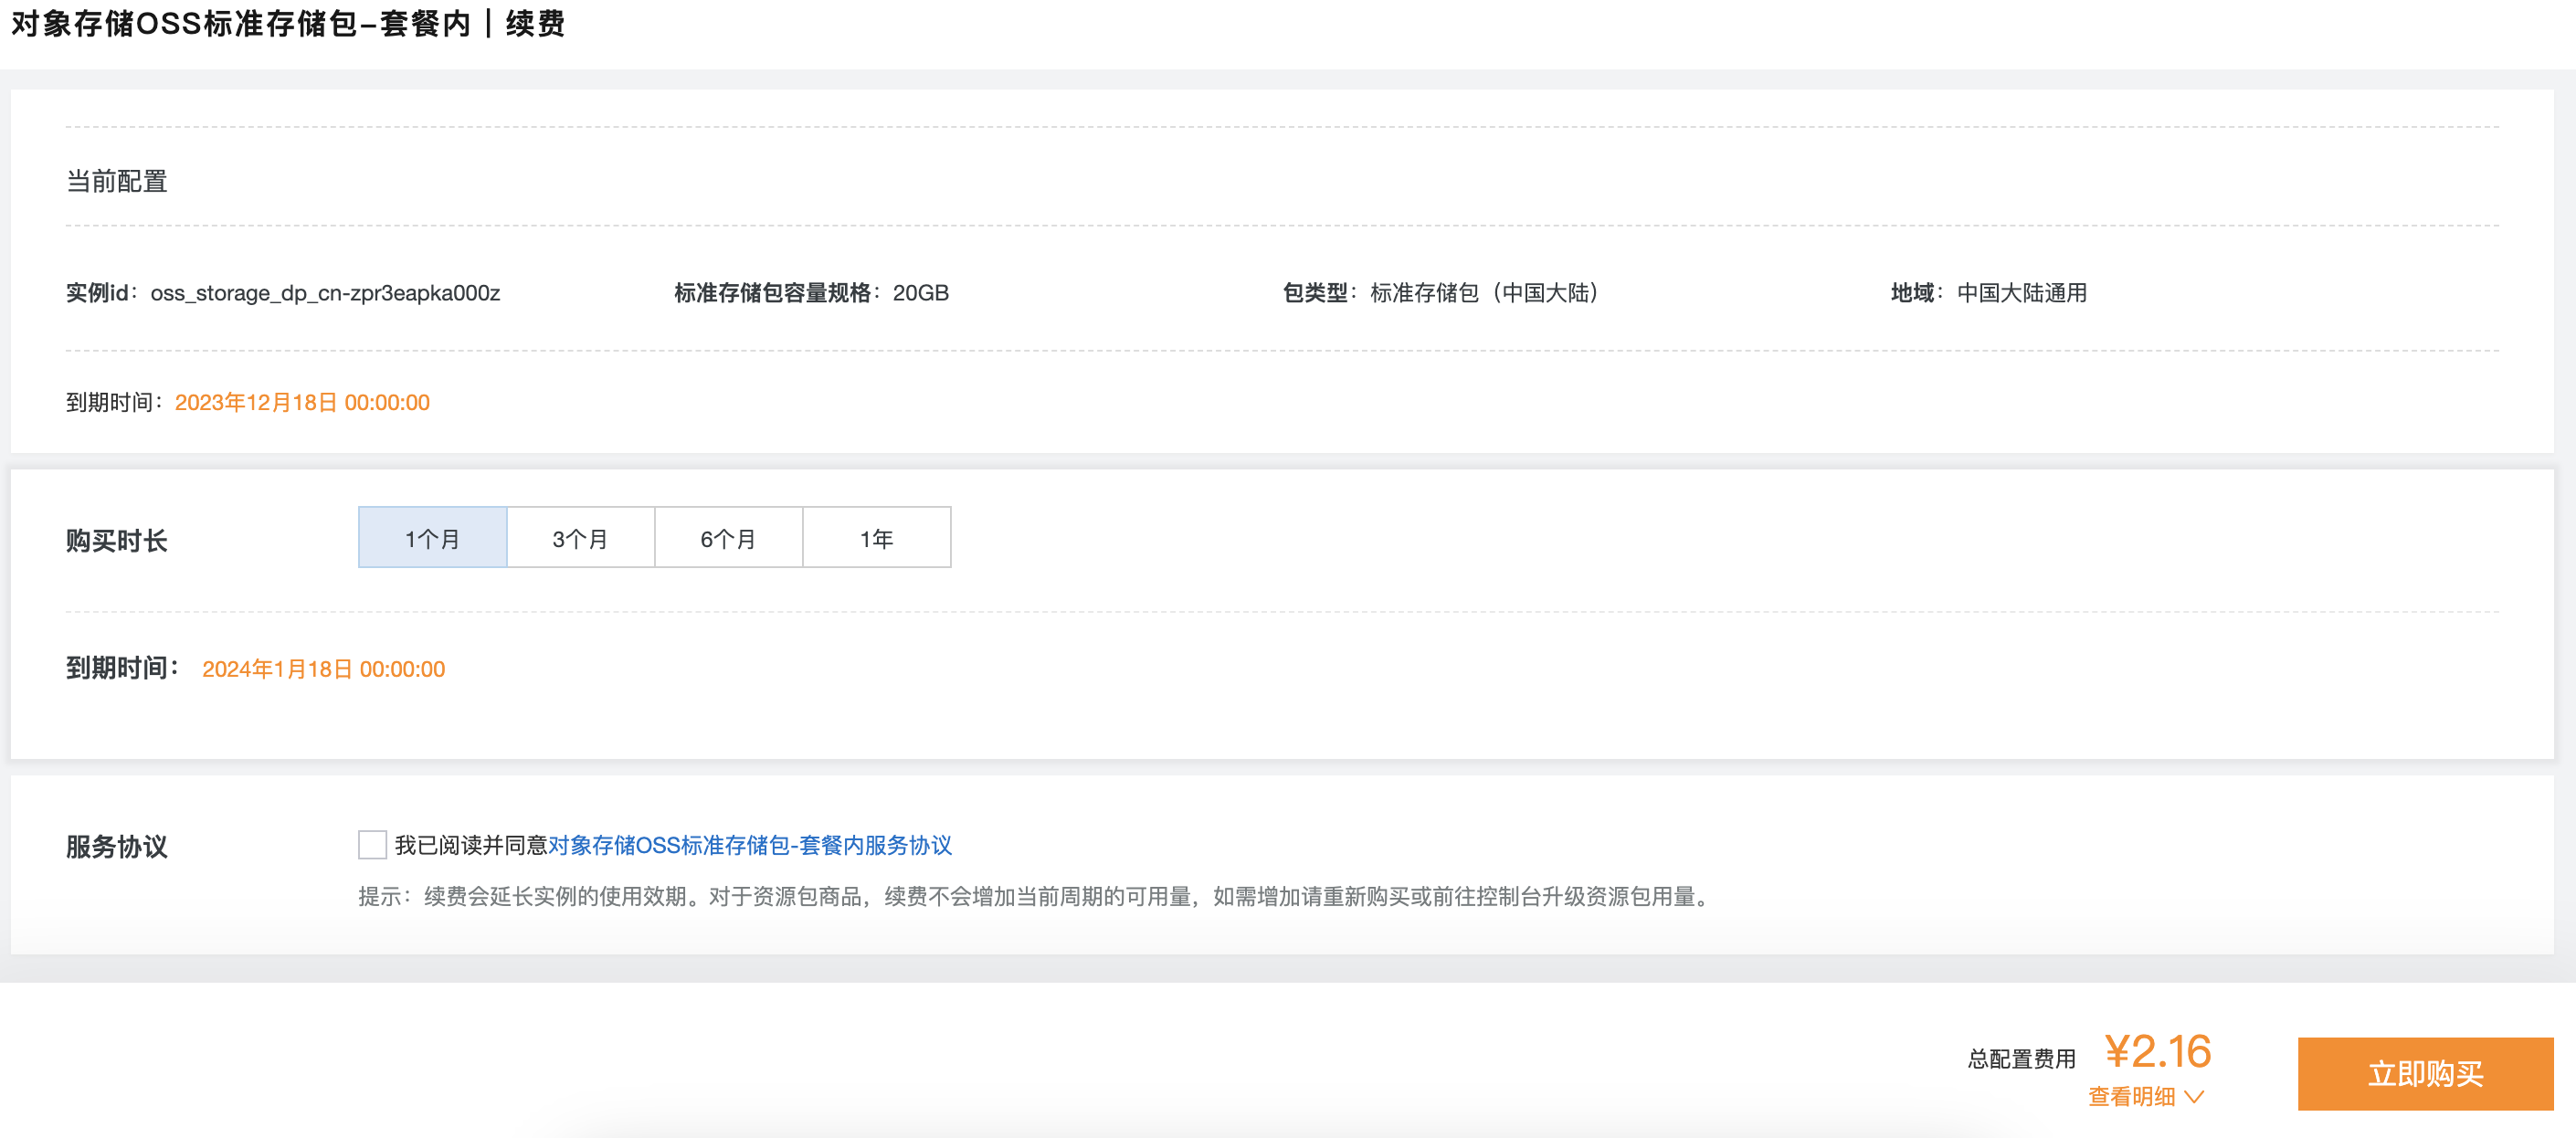This screenshot has height=1138, width=2576.
Task: Click the expiry date 2023年12月18日 00:00:00
Action: (302, 402)
